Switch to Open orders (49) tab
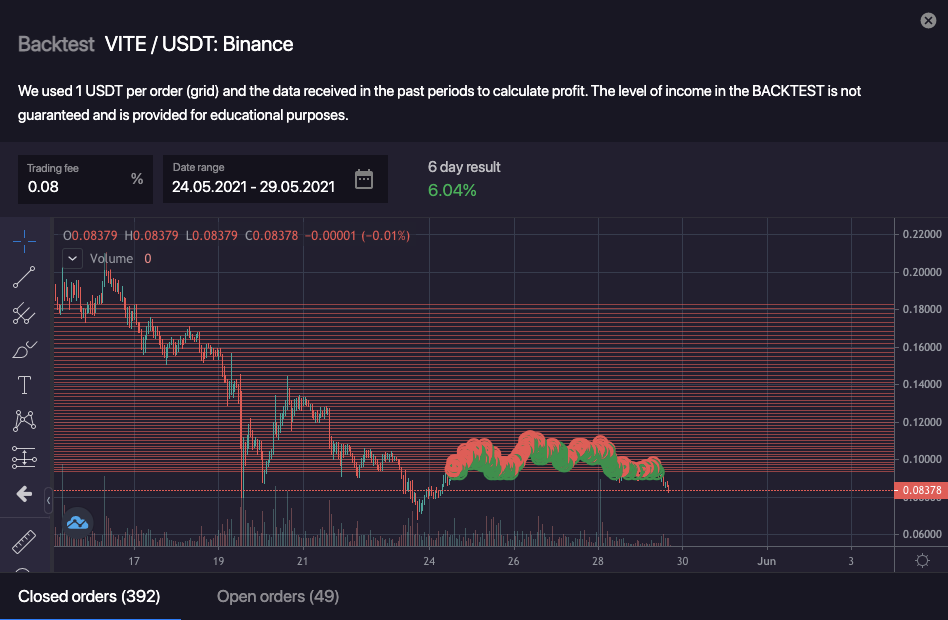Image resolution: width=948 pixels, height=620 pixels. click(278, 597)
